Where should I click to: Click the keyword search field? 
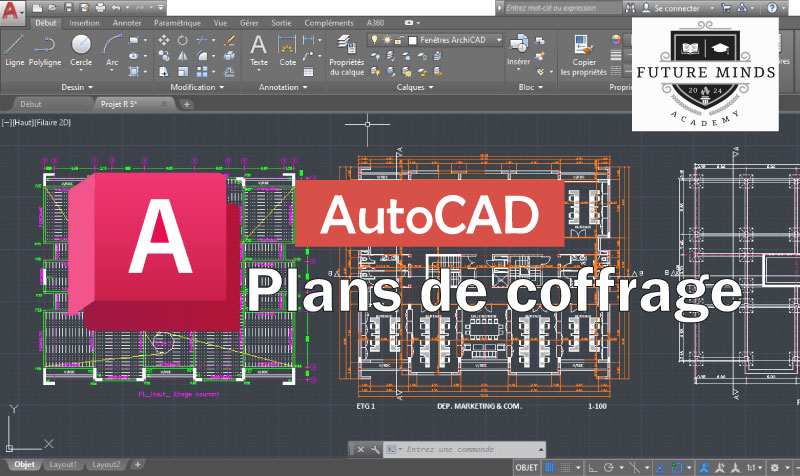[563, 8]
